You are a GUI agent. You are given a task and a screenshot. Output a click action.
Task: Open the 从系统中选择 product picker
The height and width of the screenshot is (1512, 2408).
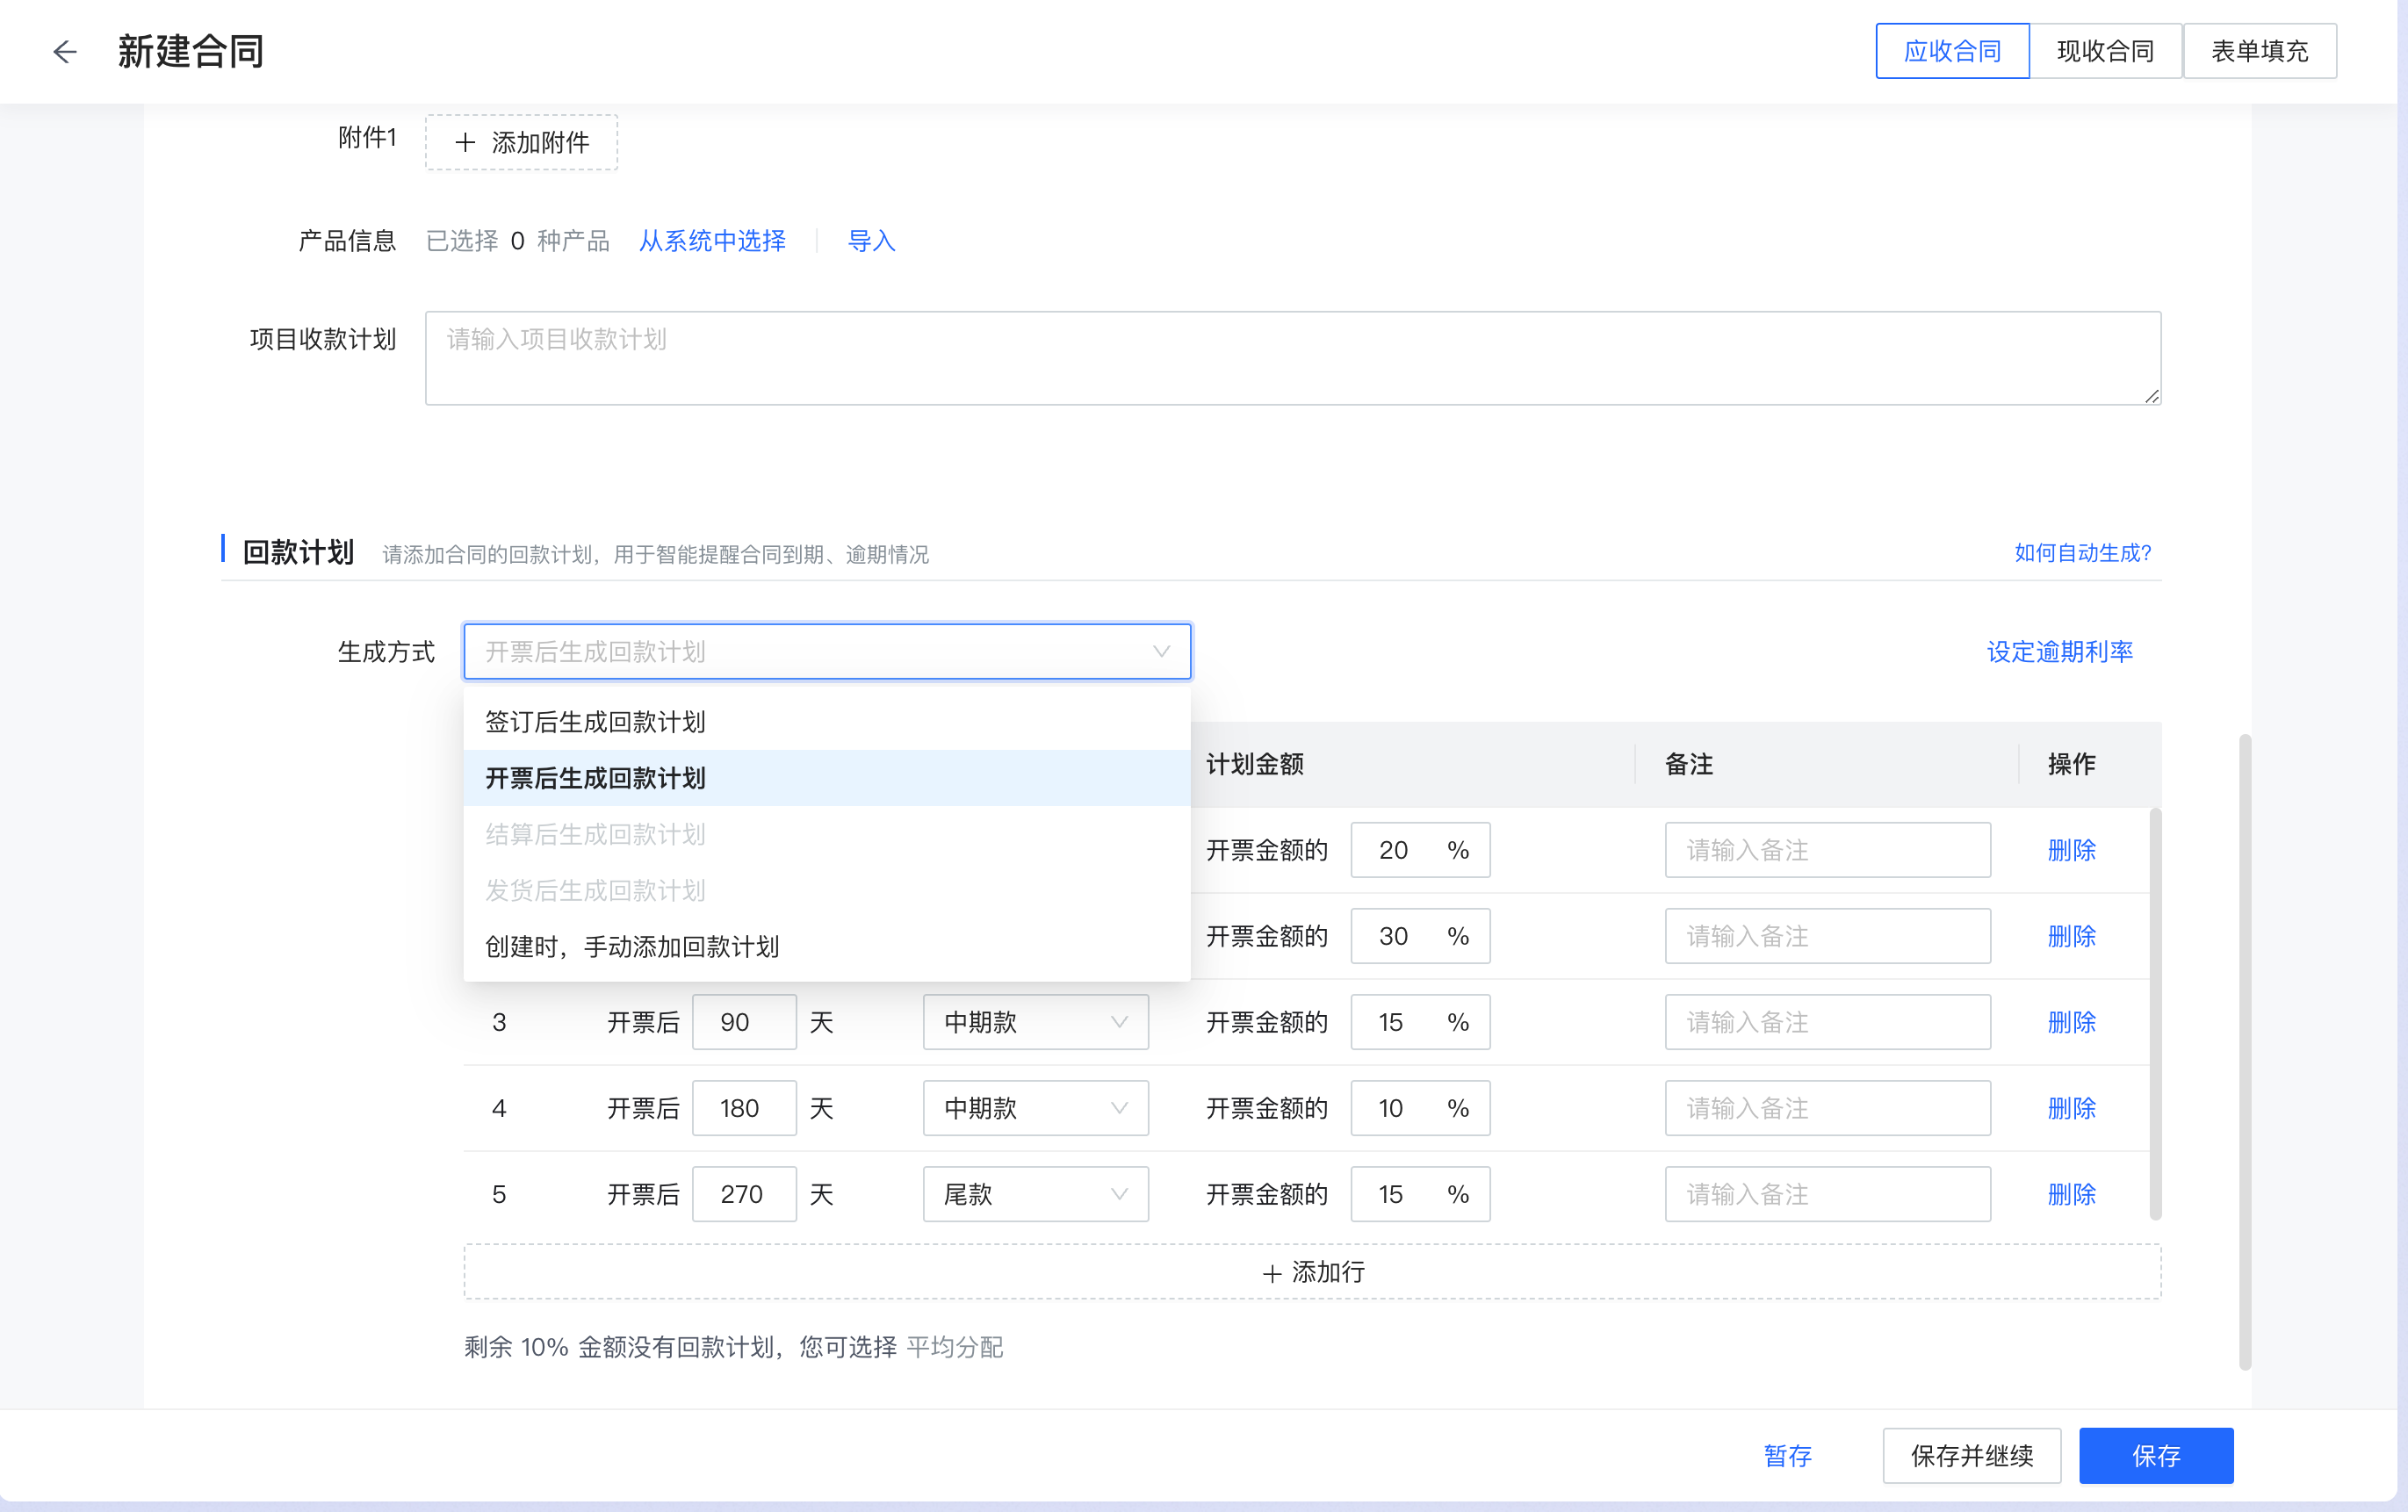712,240
